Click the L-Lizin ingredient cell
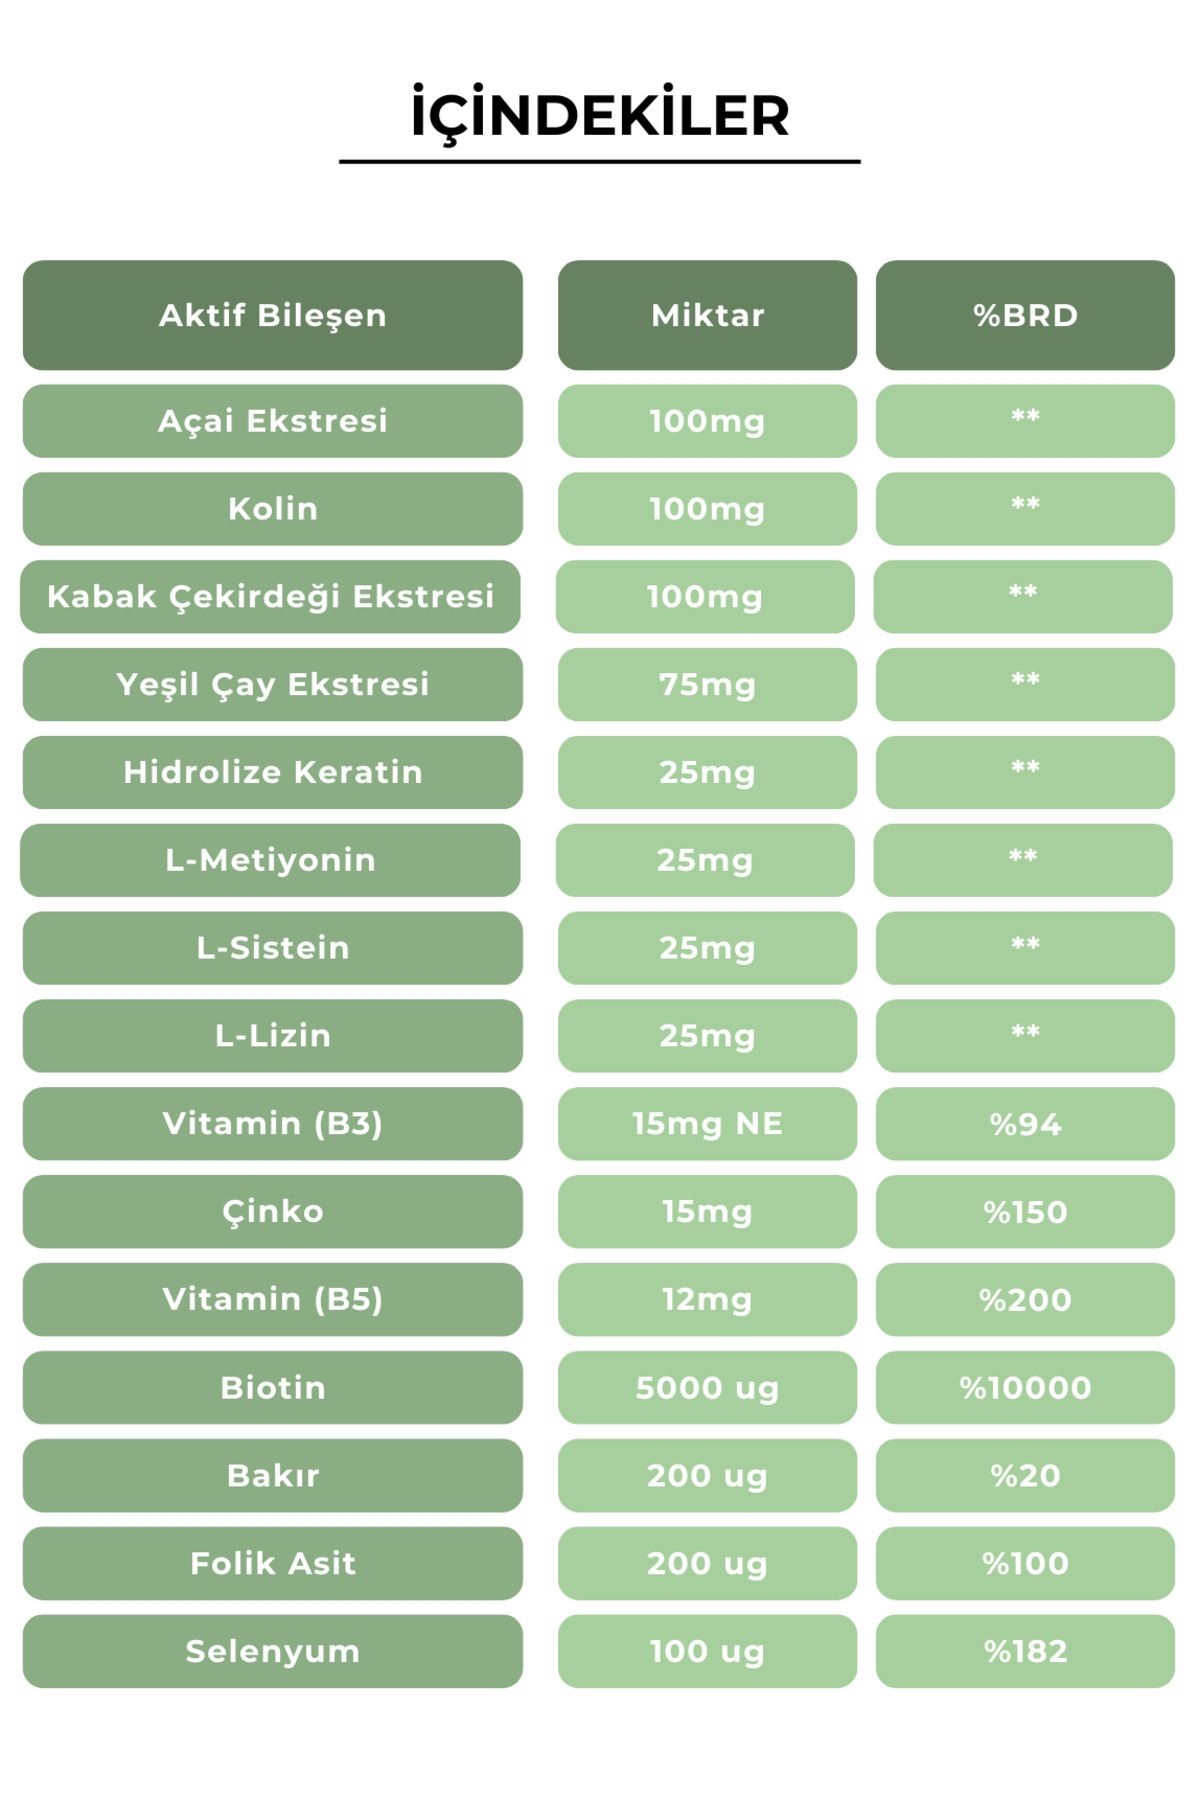 [x=273, y=1036]
